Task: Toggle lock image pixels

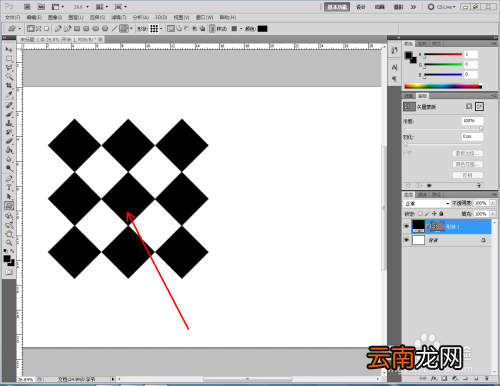Action: (x=427, y=214)
